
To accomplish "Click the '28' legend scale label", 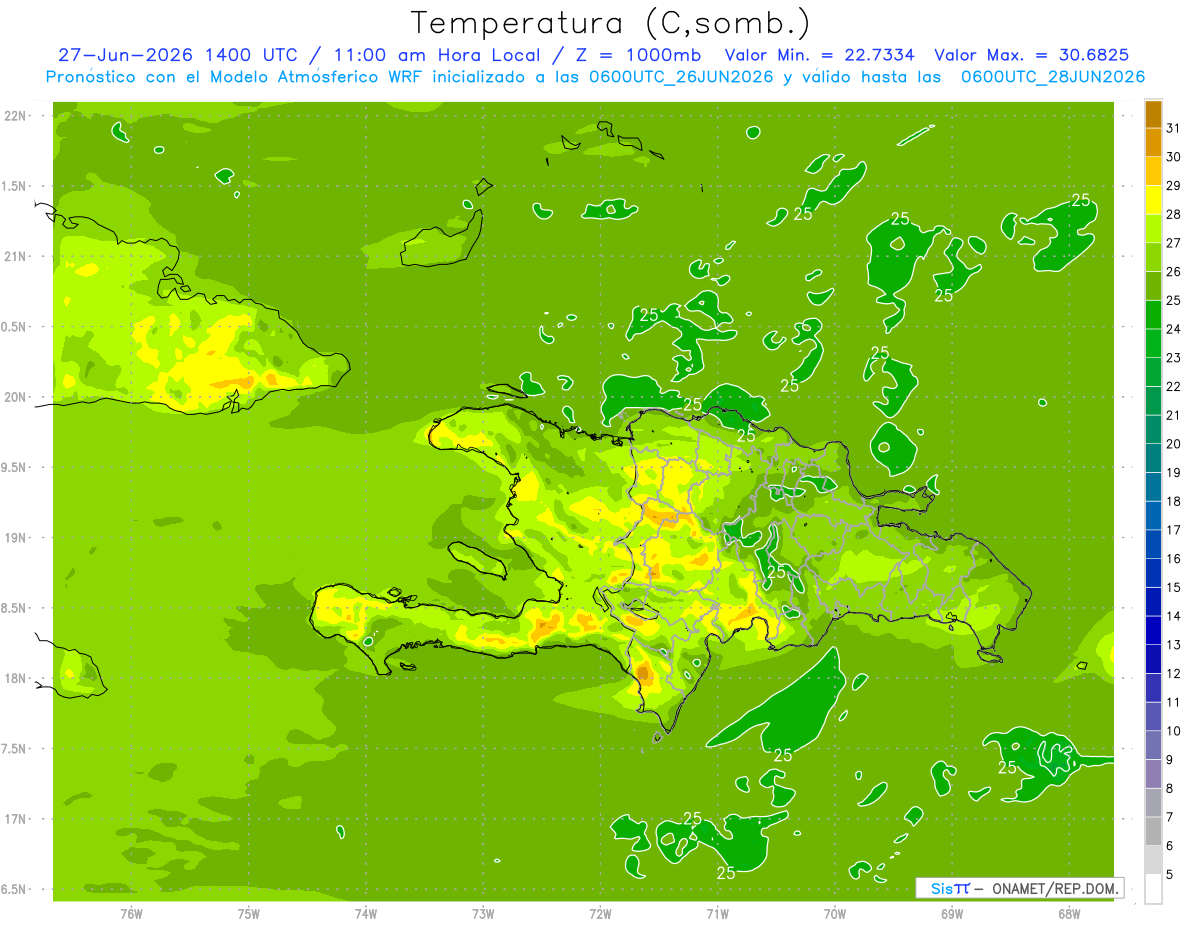I will click(1174, 215).
